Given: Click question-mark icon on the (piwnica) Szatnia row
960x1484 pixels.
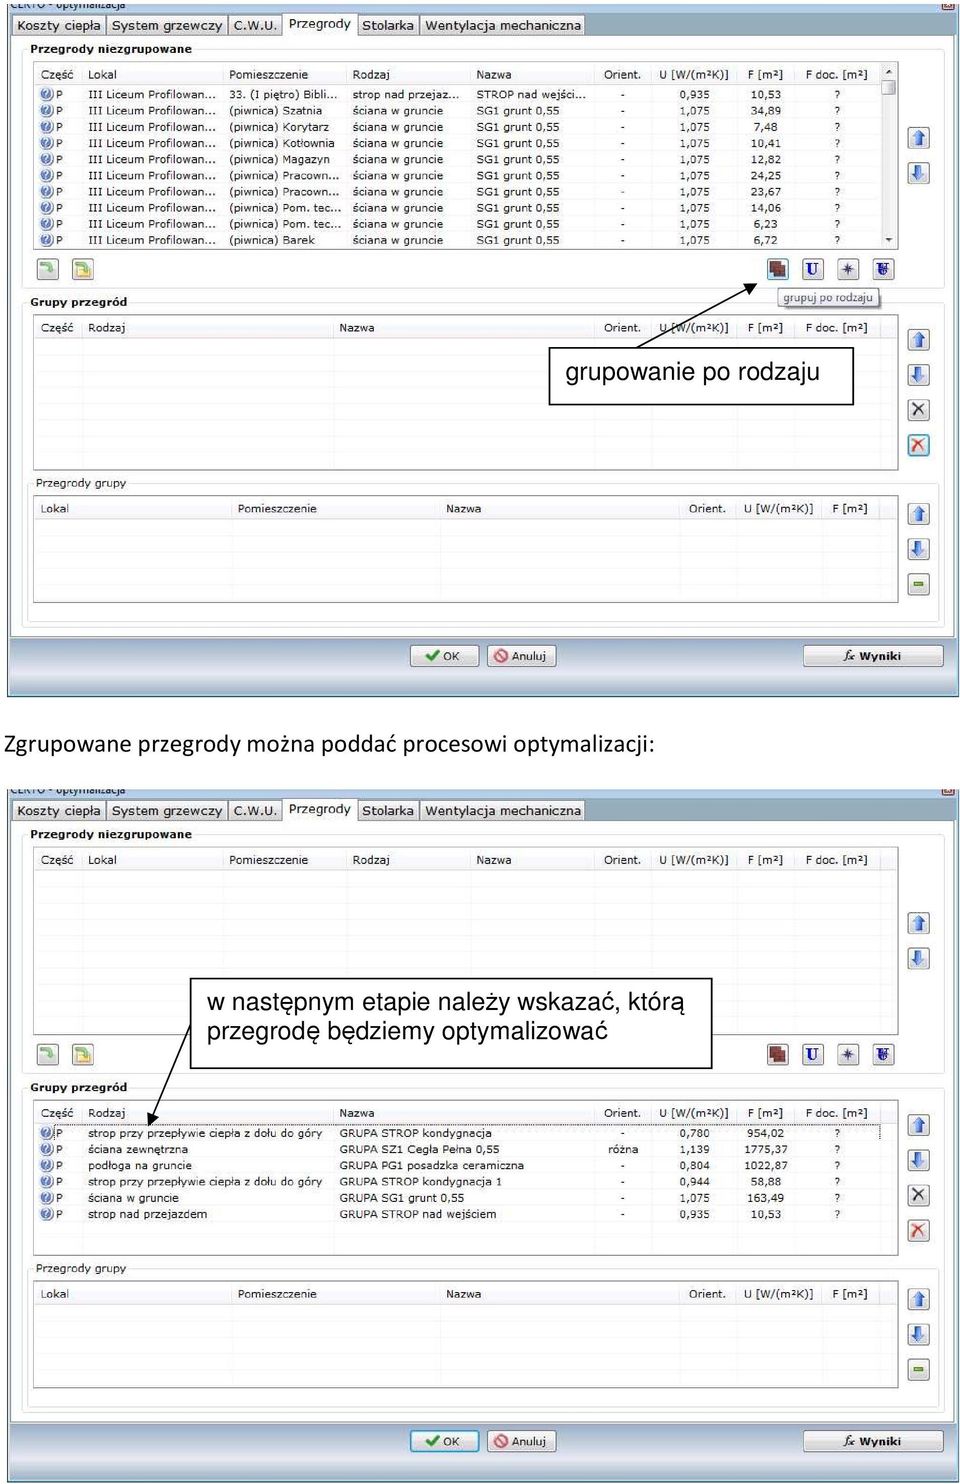Looking at the screenshot, I should click(x=46, y=111).
